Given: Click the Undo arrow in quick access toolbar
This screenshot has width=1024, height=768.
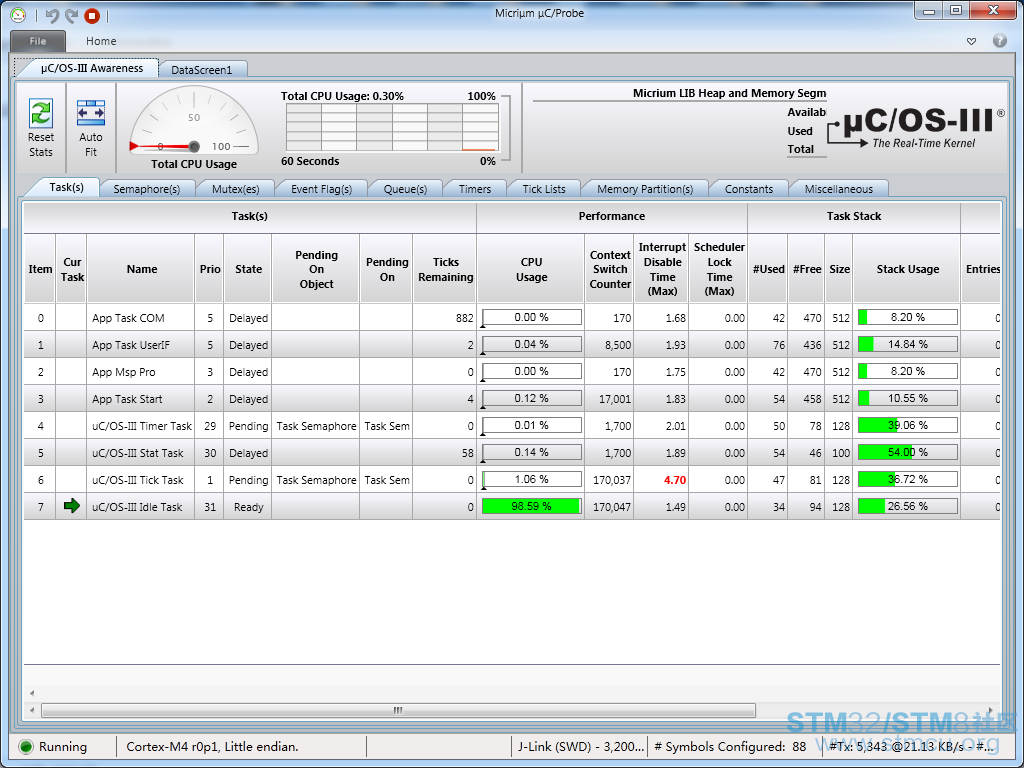Looking at the screenshot, I should [52, 15].
